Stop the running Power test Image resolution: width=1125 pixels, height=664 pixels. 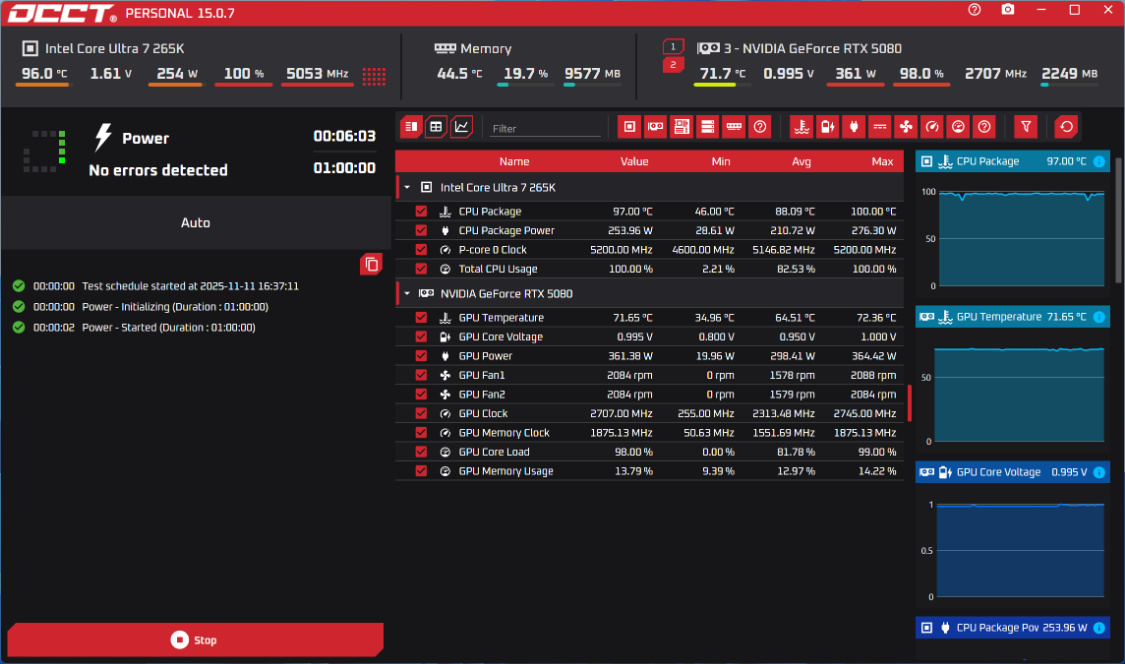click(x=195, y=640)
